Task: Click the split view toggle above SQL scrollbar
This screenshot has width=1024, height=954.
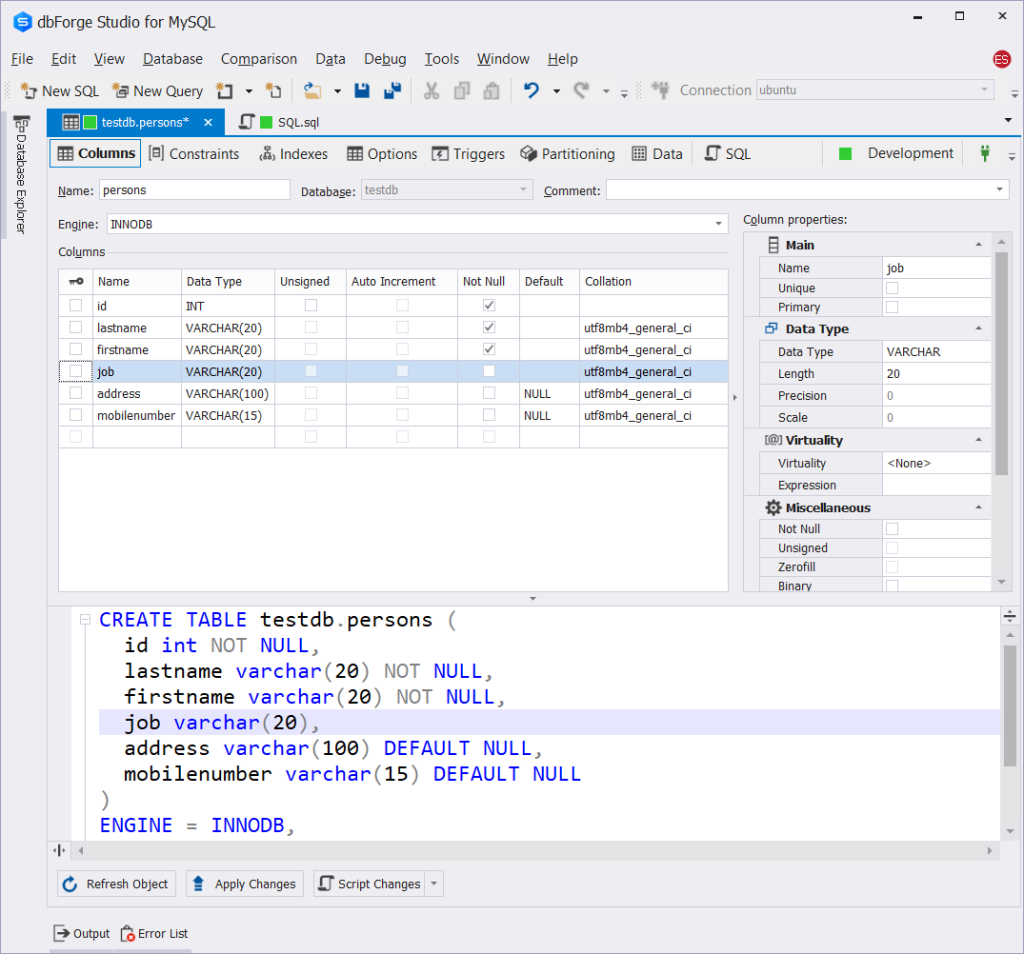Action: click(1010, 616)
